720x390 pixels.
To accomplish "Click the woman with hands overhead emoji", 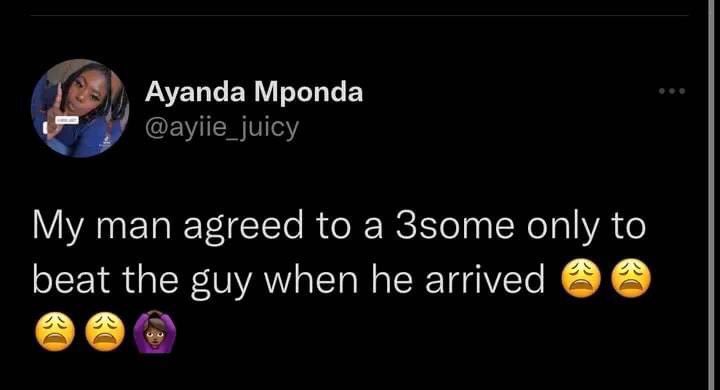I will tap(155, 332).
